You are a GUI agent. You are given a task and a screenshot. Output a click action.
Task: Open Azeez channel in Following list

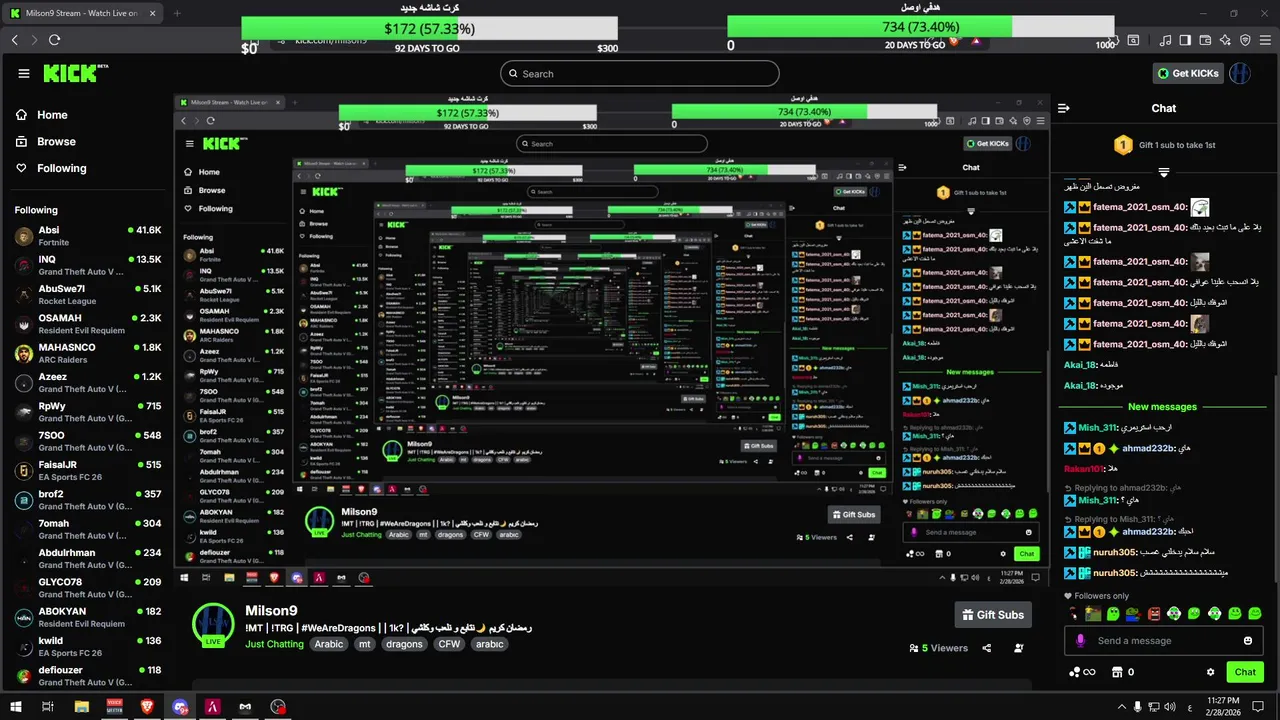click(87, 382)
